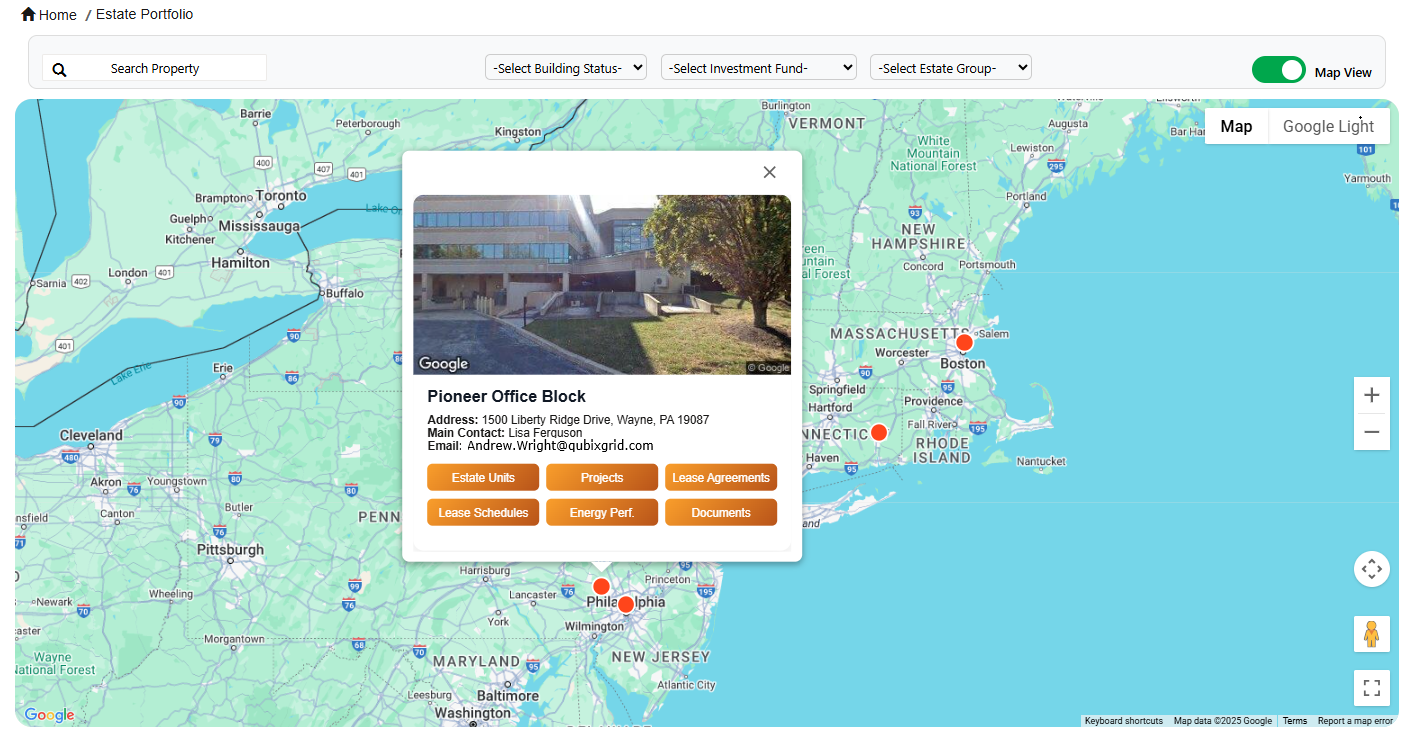Image resolution: width=1417 pixels, height=744 pixels.
Task: Switch to Google Light map style
Action: pos(1328,126)
